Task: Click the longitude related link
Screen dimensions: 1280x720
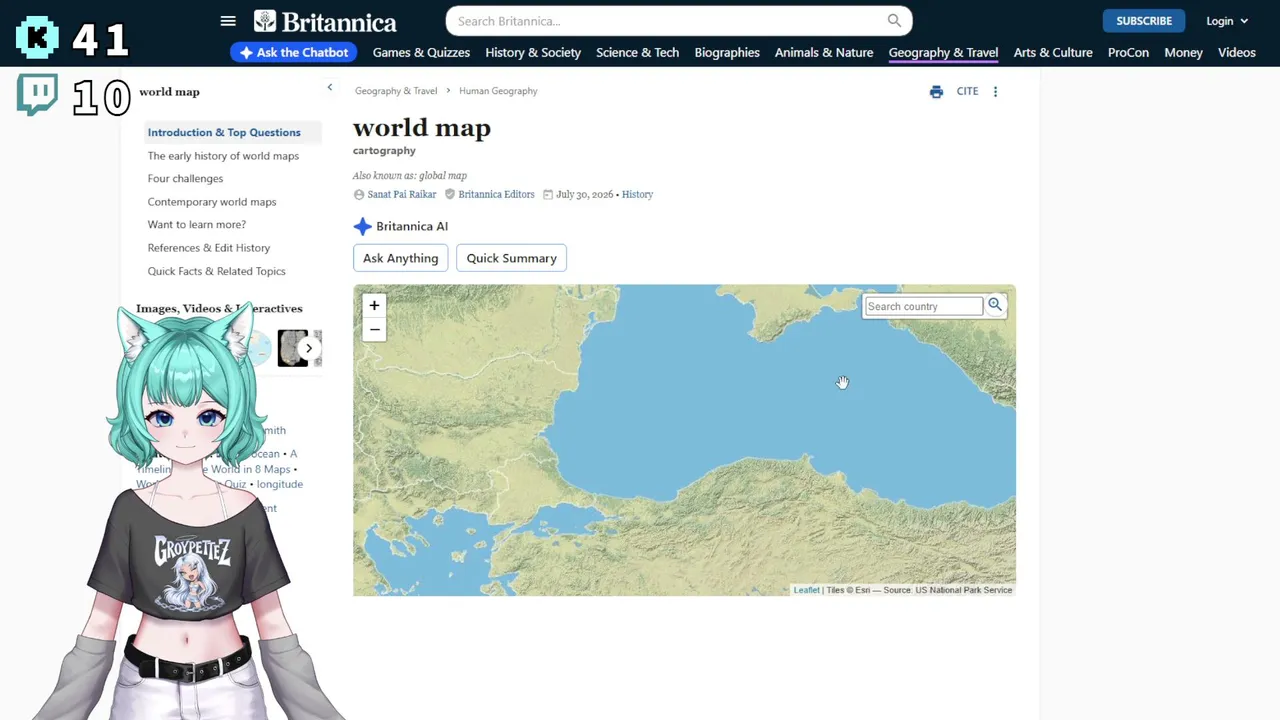Action: coord(279,484)
